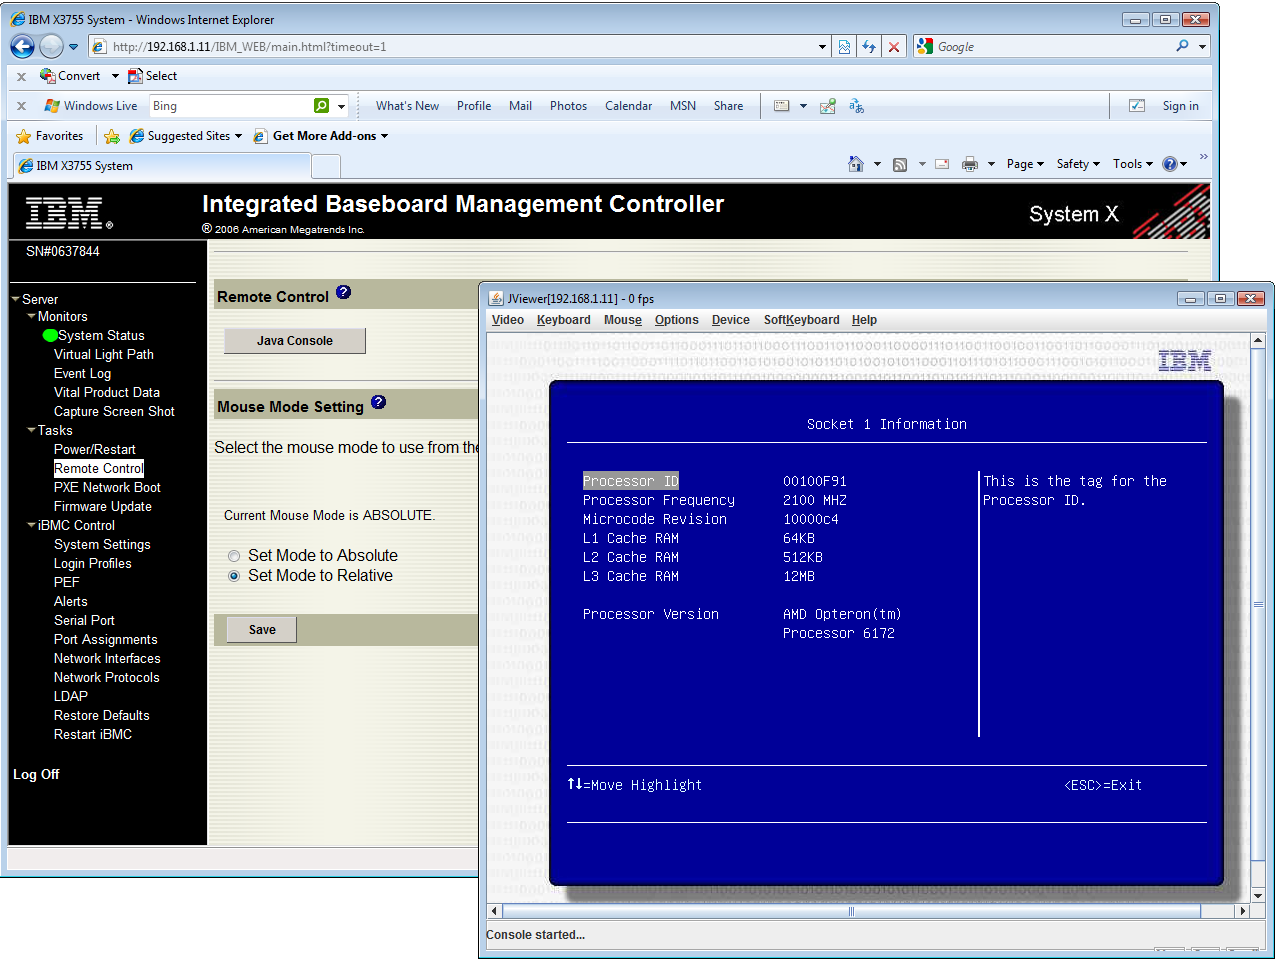
Task: Click the browser address URL field
Action: [460, 46]
